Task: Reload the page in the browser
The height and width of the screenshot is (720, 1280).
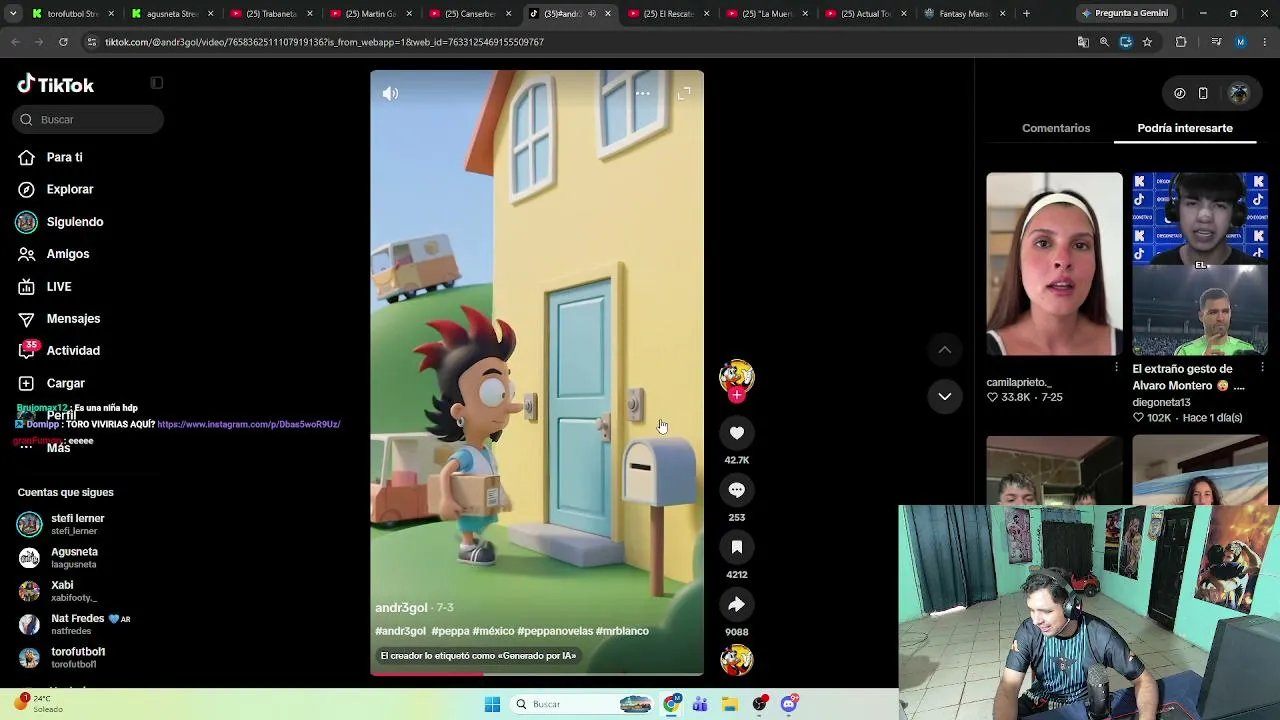Action: click(63, 42)
